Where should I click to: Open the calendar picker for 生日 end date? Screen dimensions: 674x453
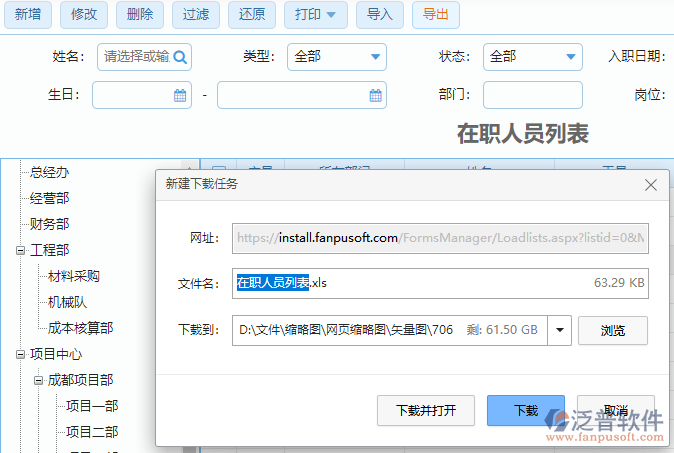[375, 96]
